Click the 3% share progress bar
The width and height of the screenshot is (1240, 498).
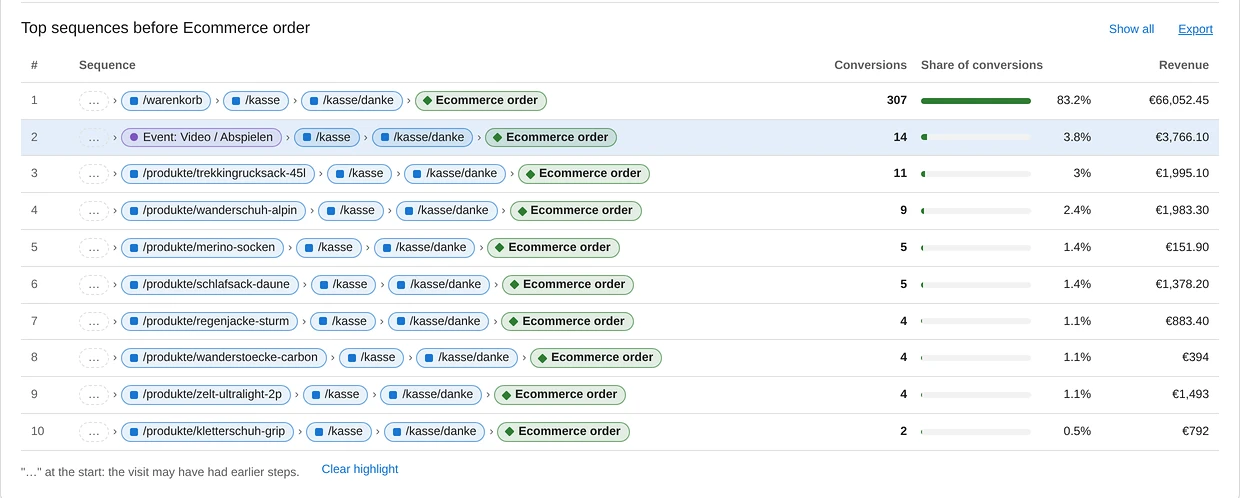pyautogui.click(x=976, y=173)
